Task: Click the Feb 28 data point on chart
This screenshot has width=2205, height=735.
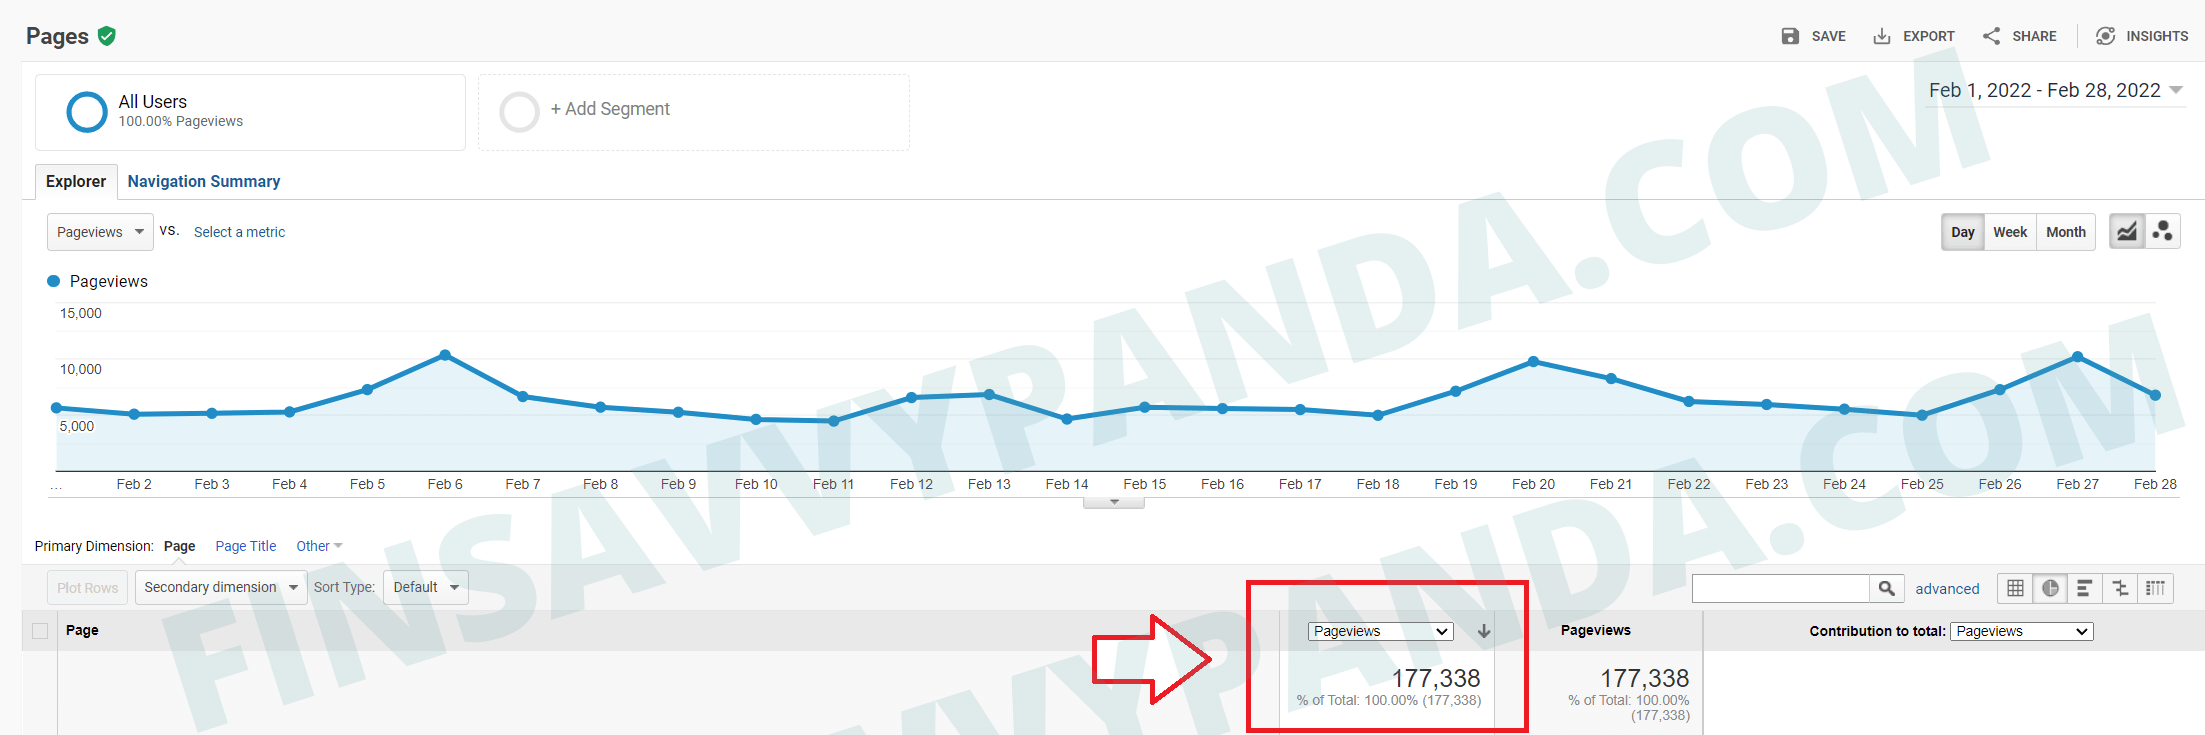Action: click(2155, 395)
